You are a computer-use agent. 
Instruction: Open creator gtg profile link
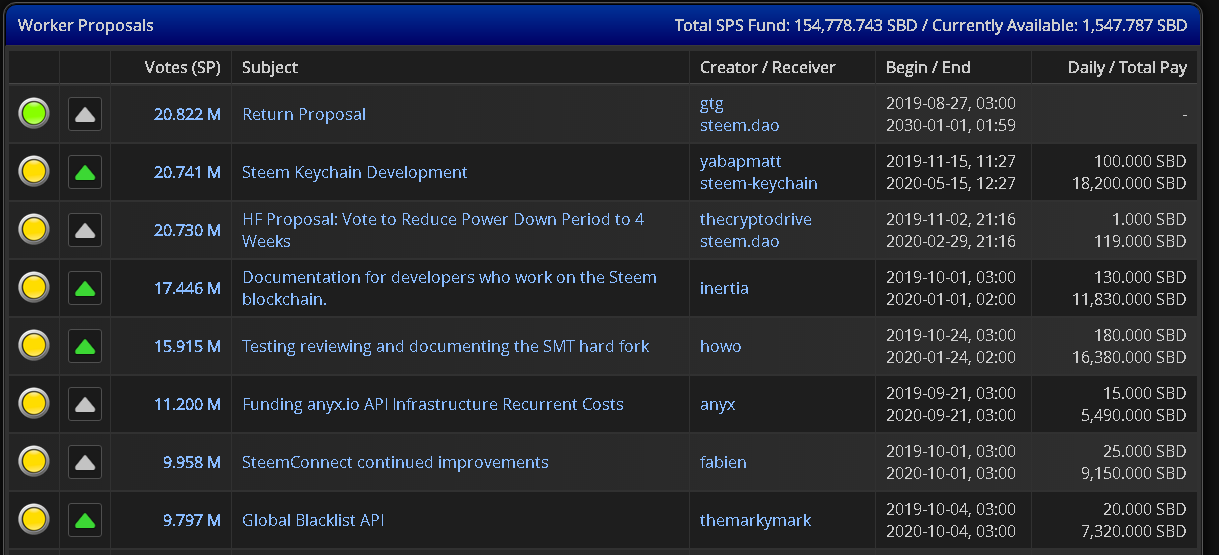click(712, 103)
